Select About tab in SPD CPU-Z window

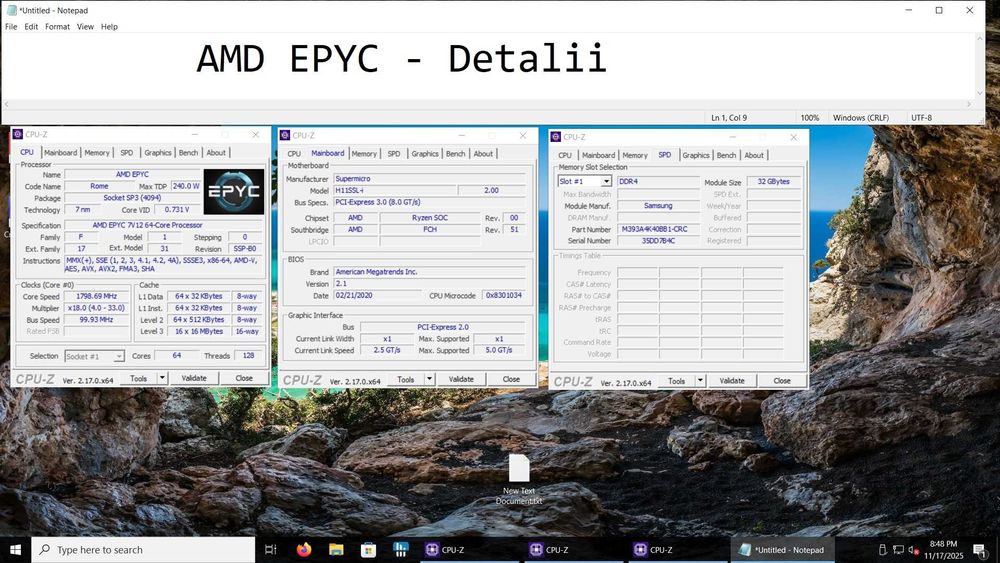point(754,155)
